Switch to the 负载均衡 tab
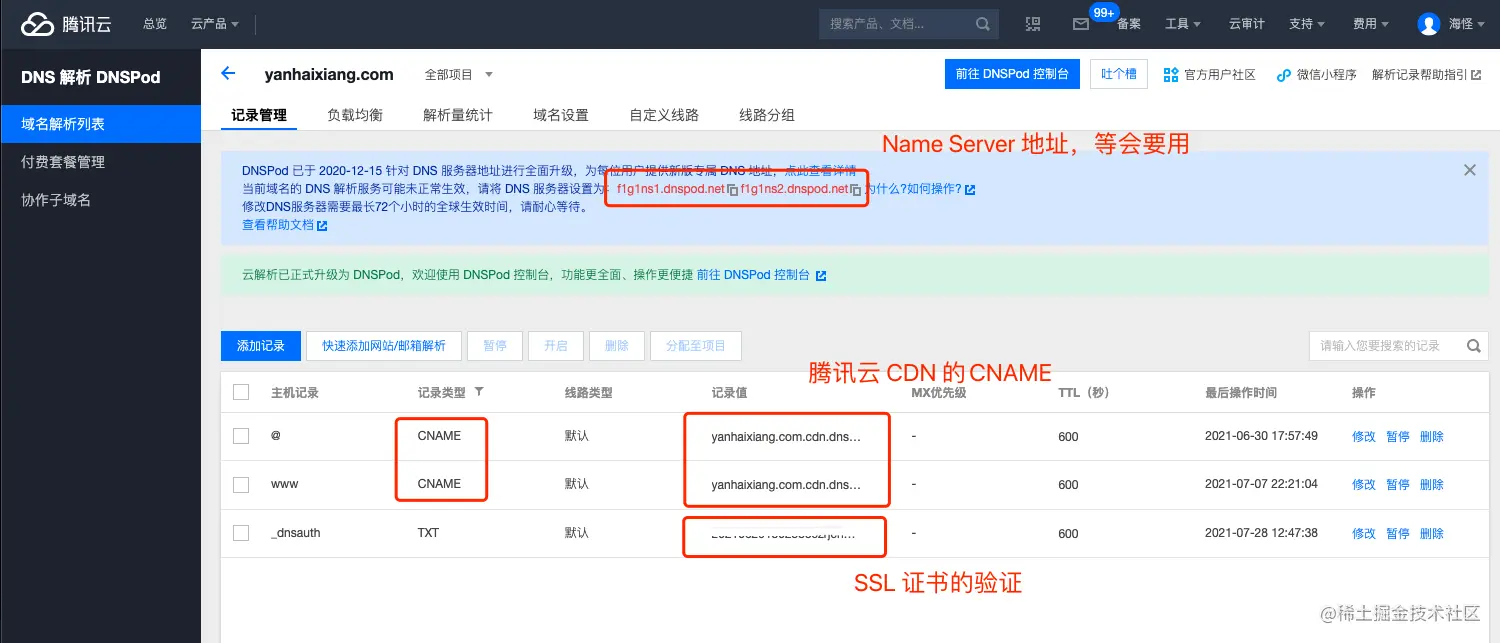 355,115
